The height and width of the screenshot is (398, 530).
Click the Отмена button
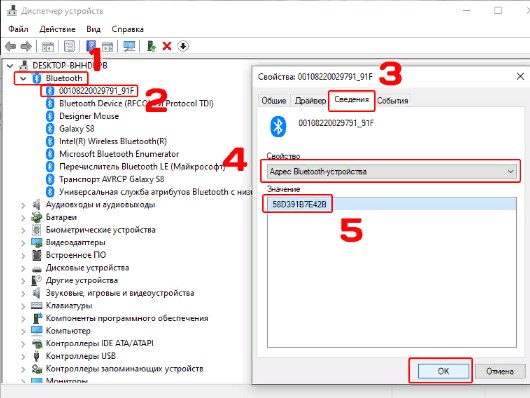tap(500, 371)
